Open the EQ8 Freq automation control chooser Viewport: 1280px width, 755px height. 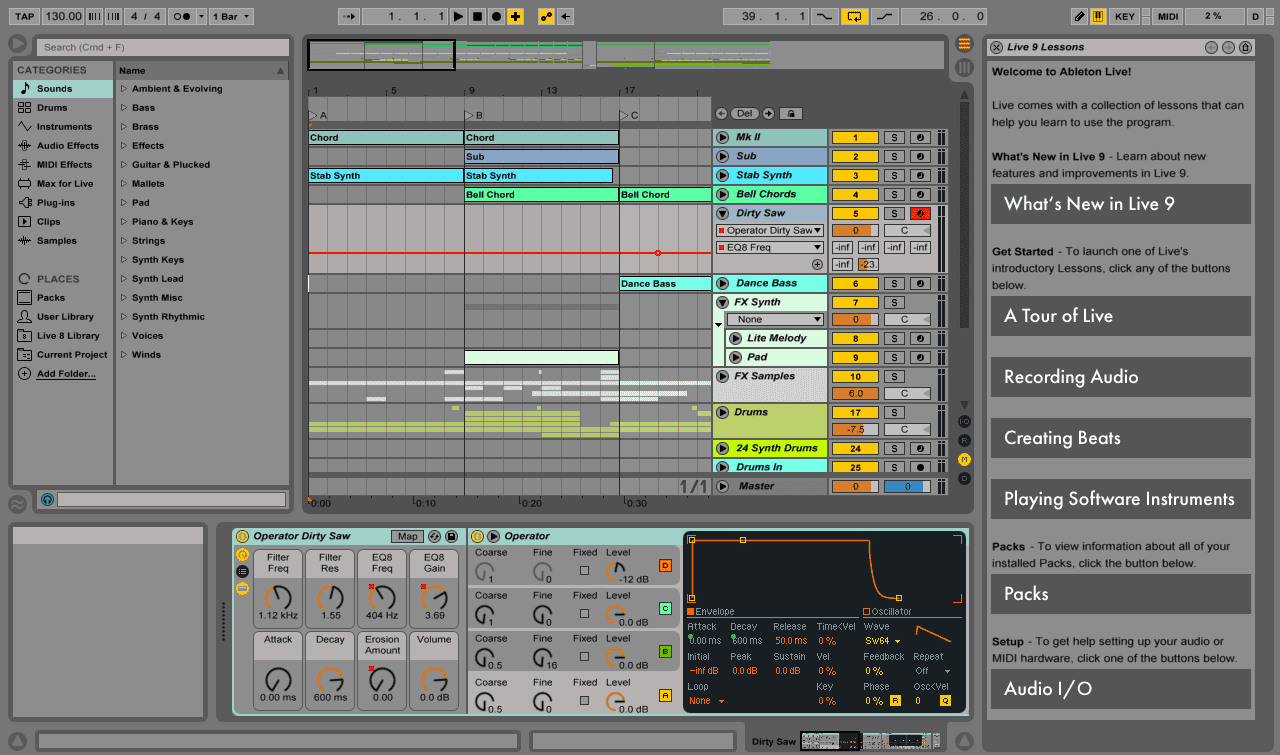[770, 248]
